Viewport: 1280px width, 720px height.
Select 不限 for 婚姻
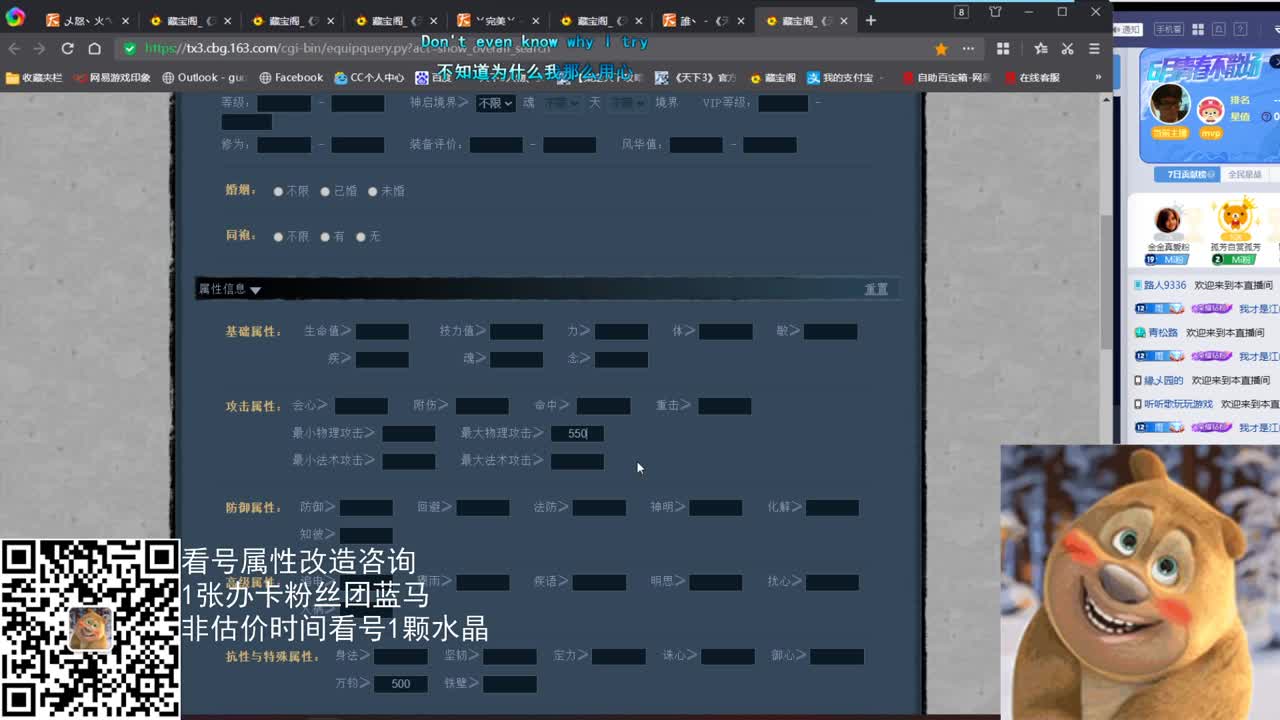[x=278, y=191]
